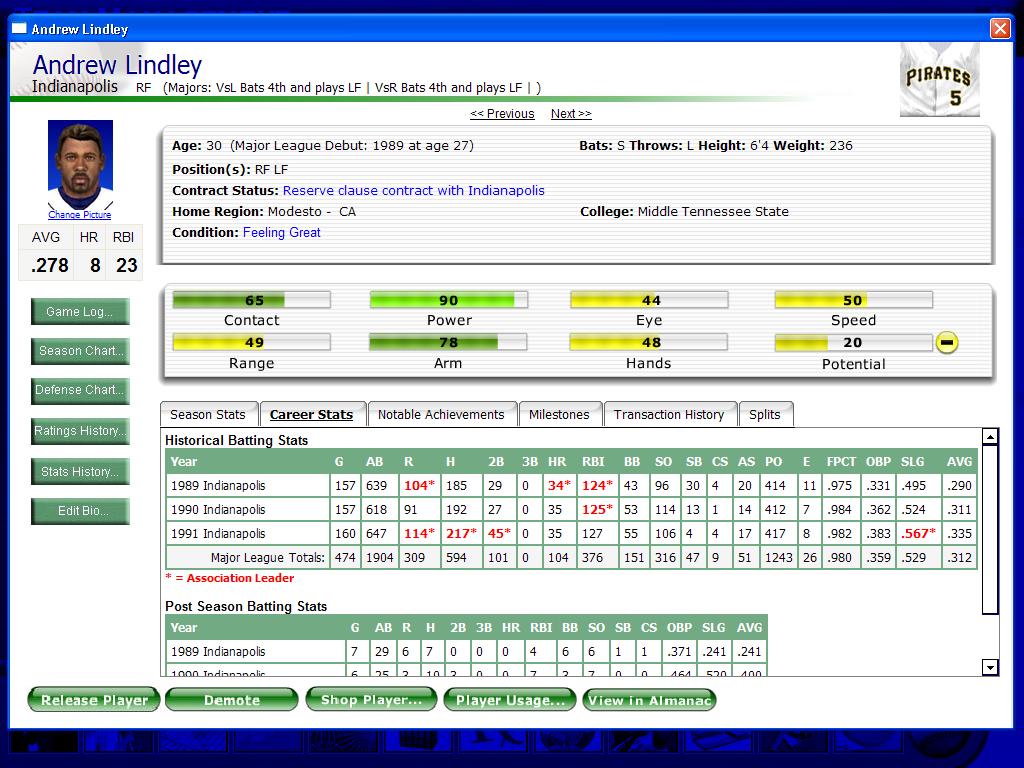This screenshot has height=768, width=1024.
Task: Open the Notable Achievements tab
Action: [441, 415]
